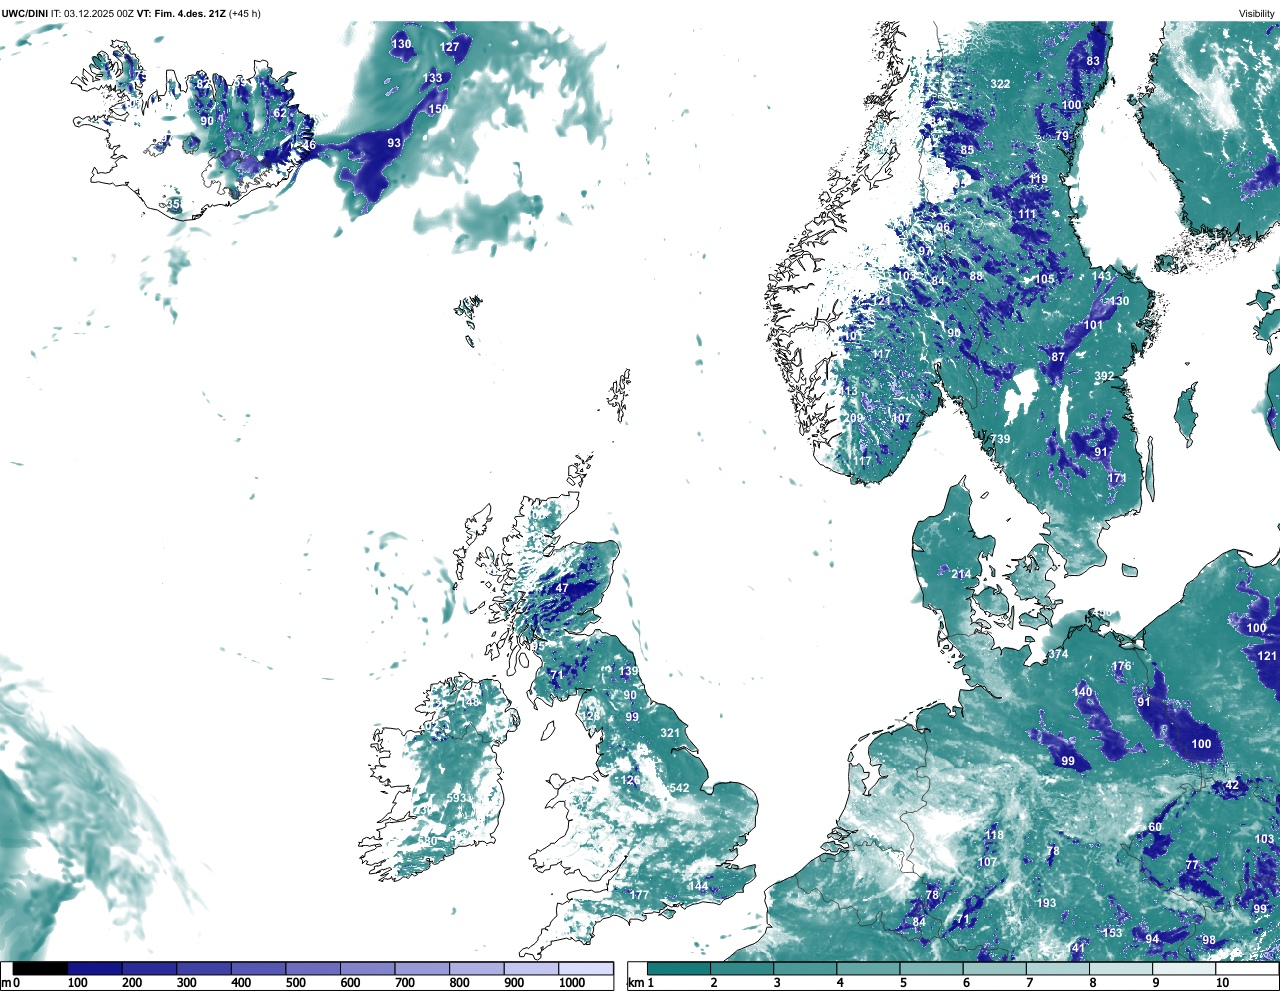Screen dimensions: 1280x991
Task: Click the '143' value on Sweden's coast
Action: coord(1101,276)
